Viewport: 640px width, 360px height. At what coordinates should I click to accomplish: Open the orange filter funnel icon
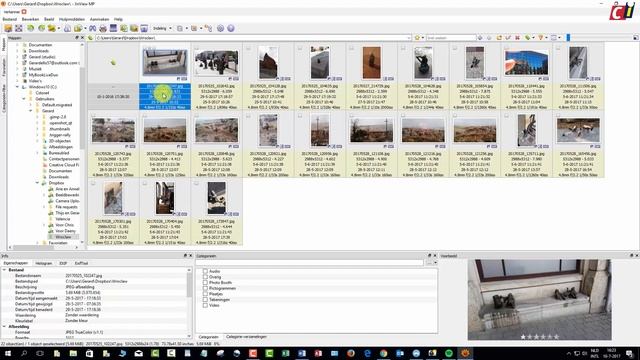(541, 38)
